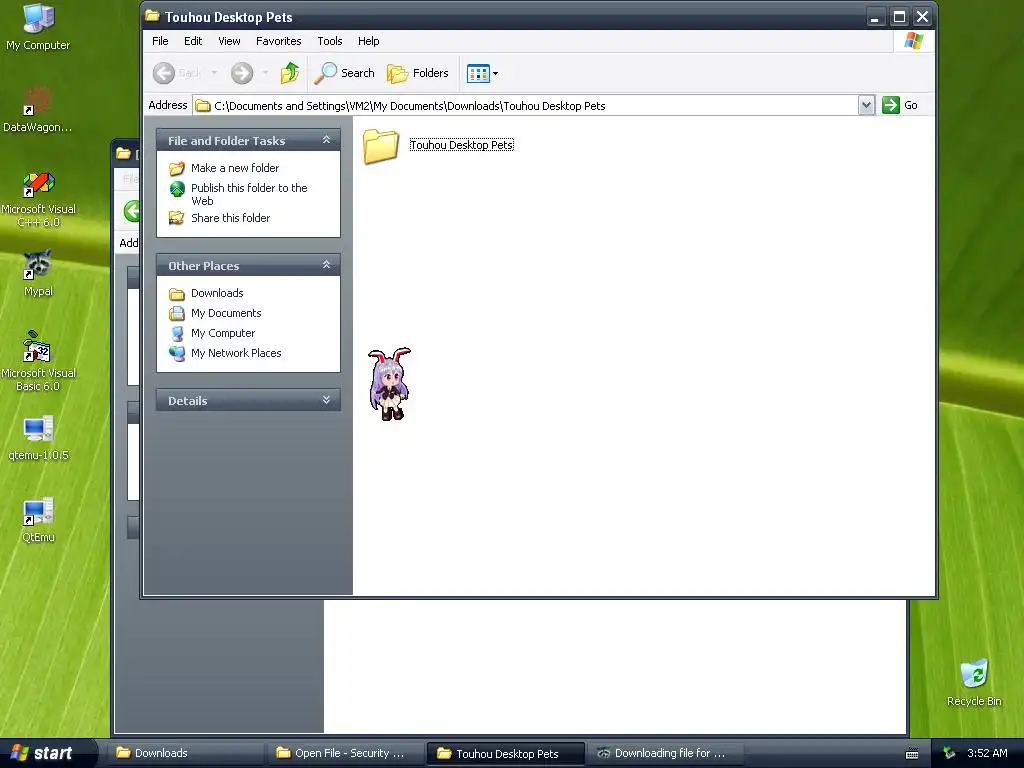Click the Windows flag logo in menu bar
This screenshot has height=768, width=1024.
coord(914,41)
